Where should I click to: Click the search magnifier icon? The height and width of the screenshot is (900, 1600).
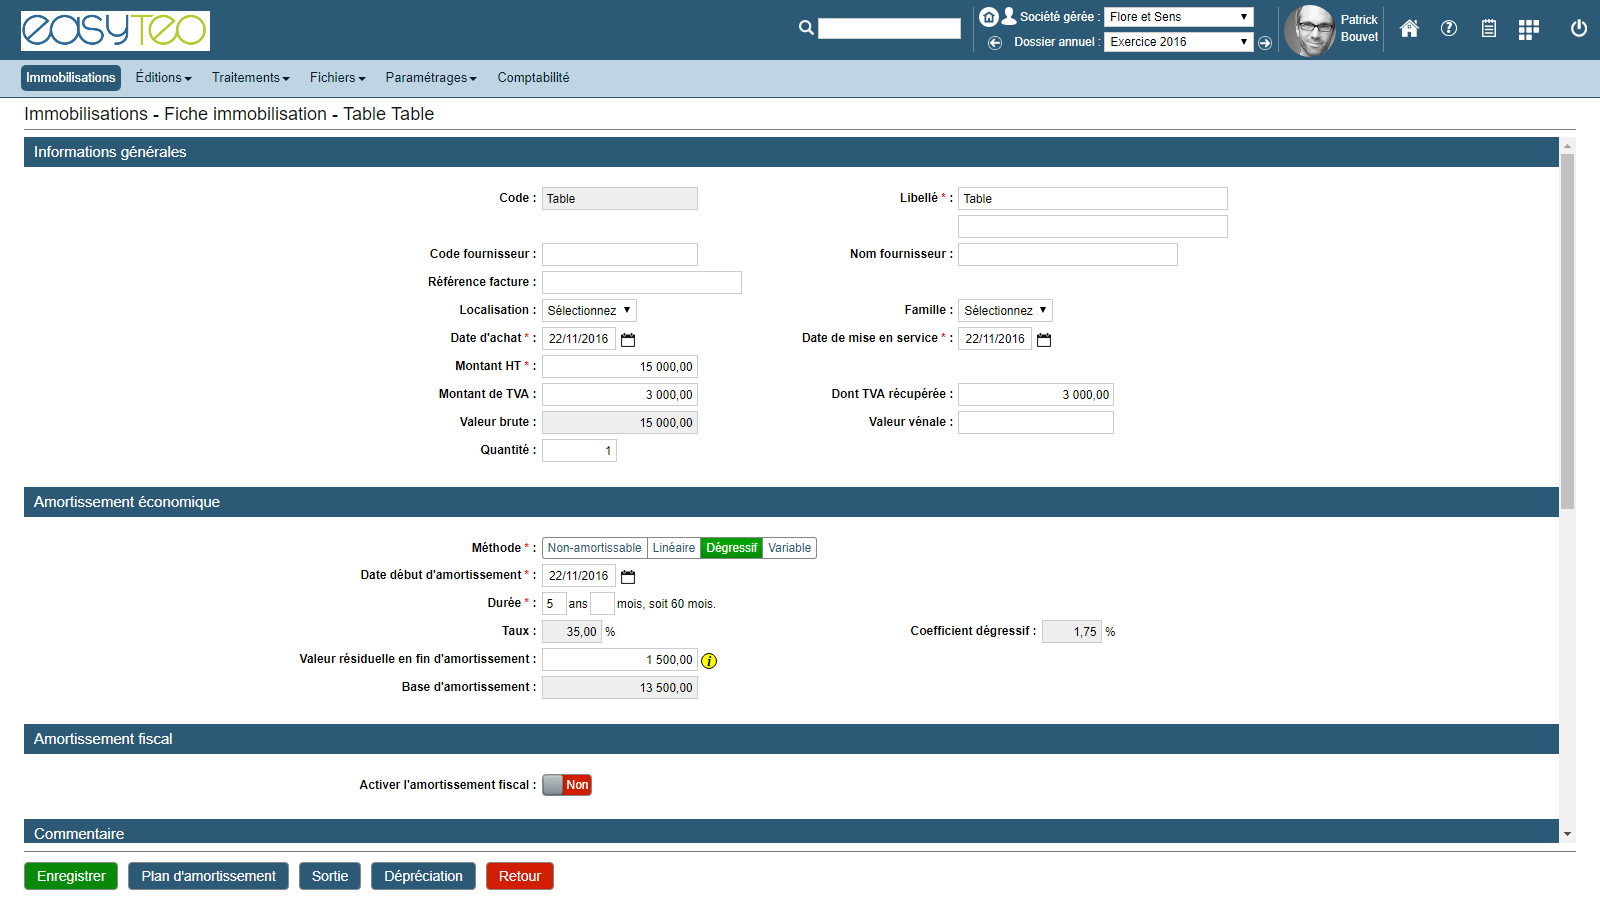(806, 28)
